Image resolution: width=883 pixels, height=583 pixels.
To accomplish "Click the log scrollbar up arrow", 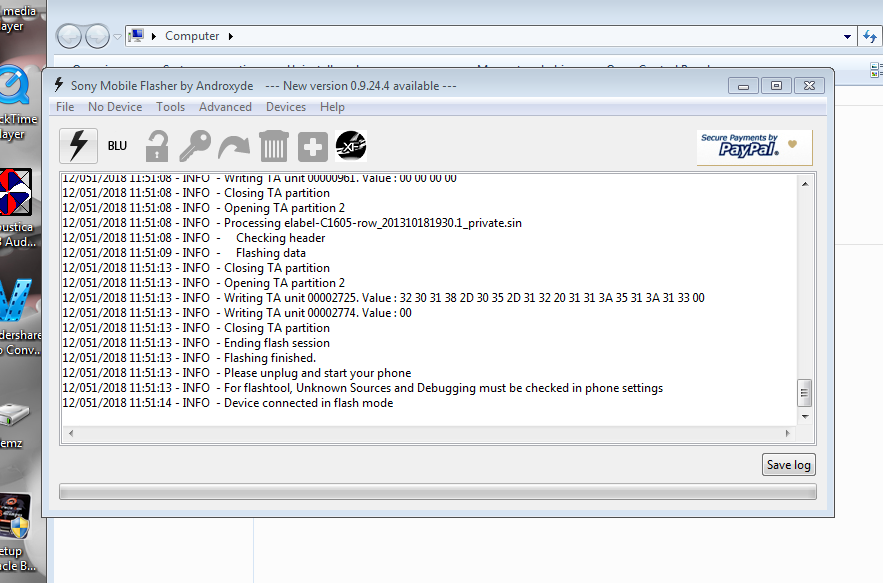I will click(x=805, y=184).
